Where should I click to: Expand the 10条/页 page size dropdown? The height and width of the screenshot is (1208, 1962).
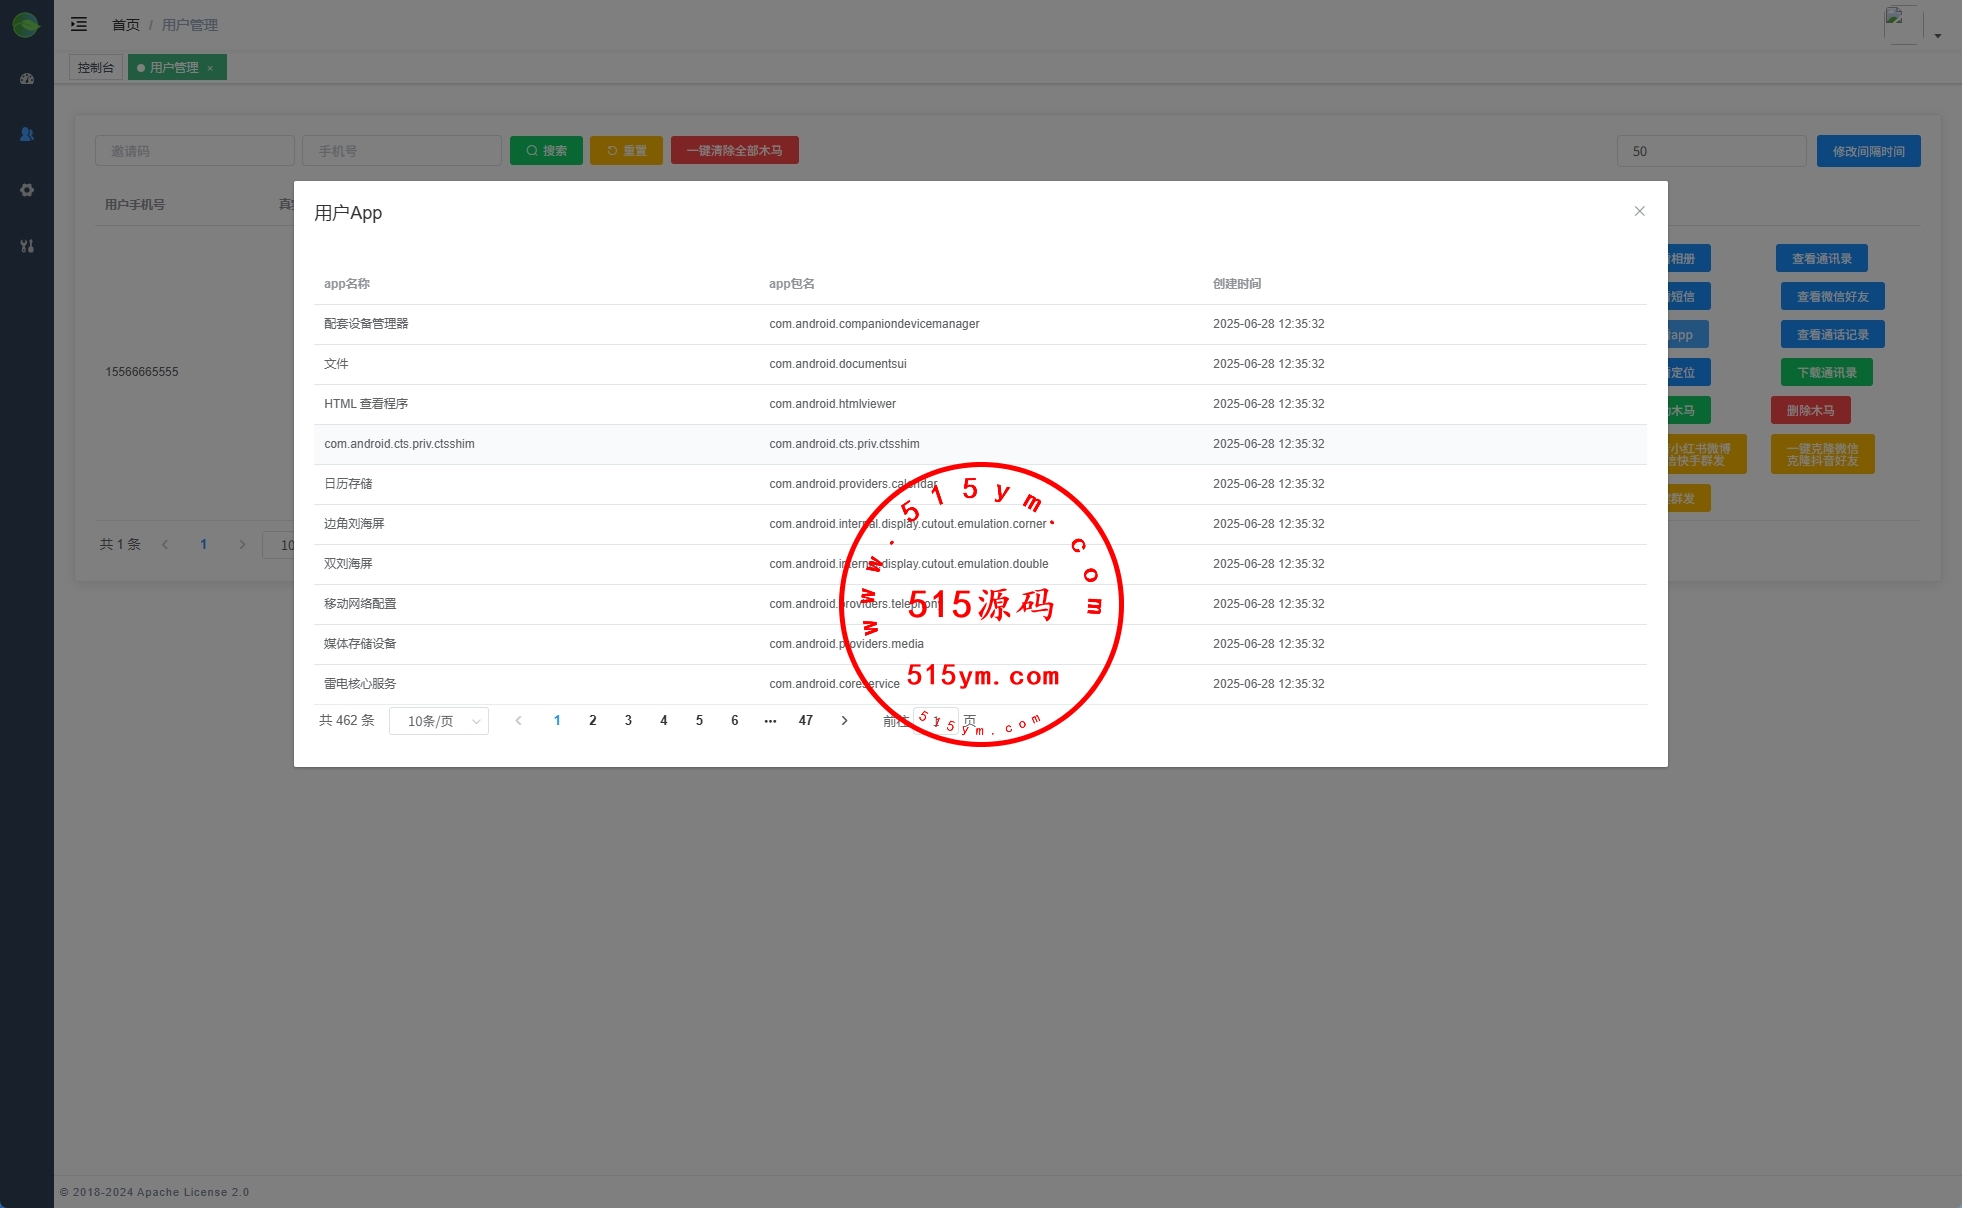(439, 721)
